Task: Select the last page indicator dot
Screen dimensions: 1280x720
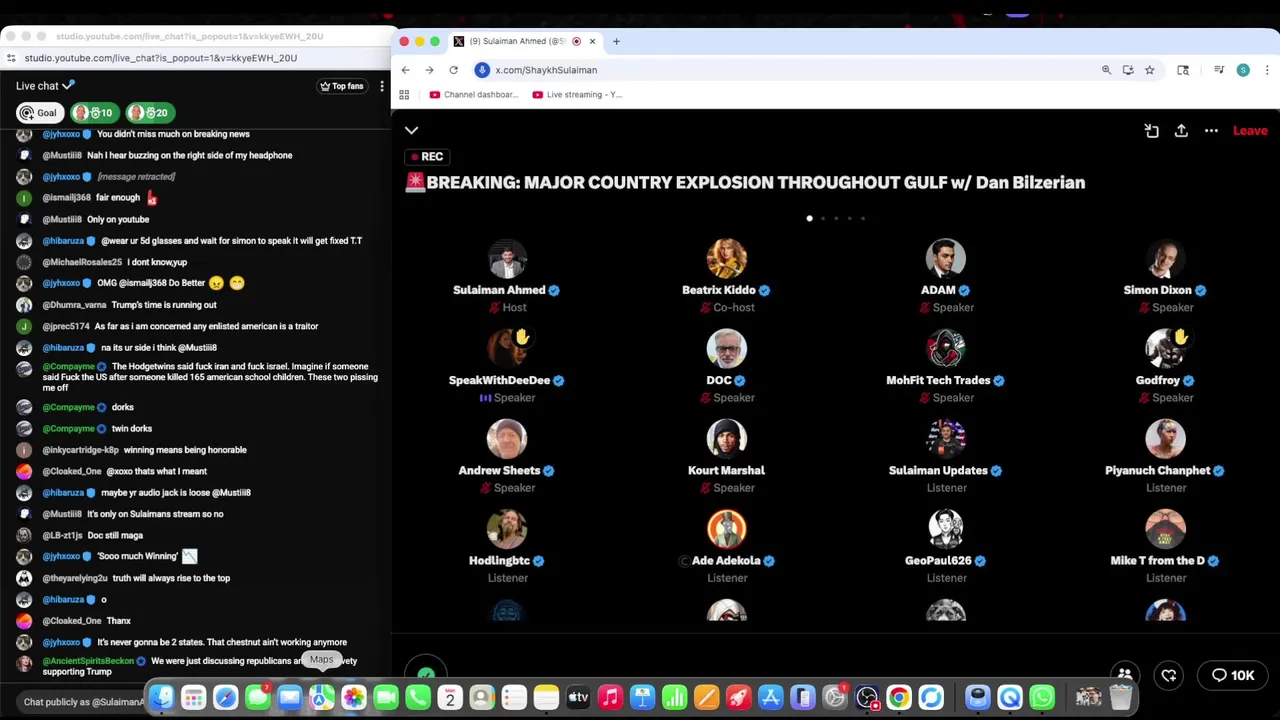Action: (863, 218)
